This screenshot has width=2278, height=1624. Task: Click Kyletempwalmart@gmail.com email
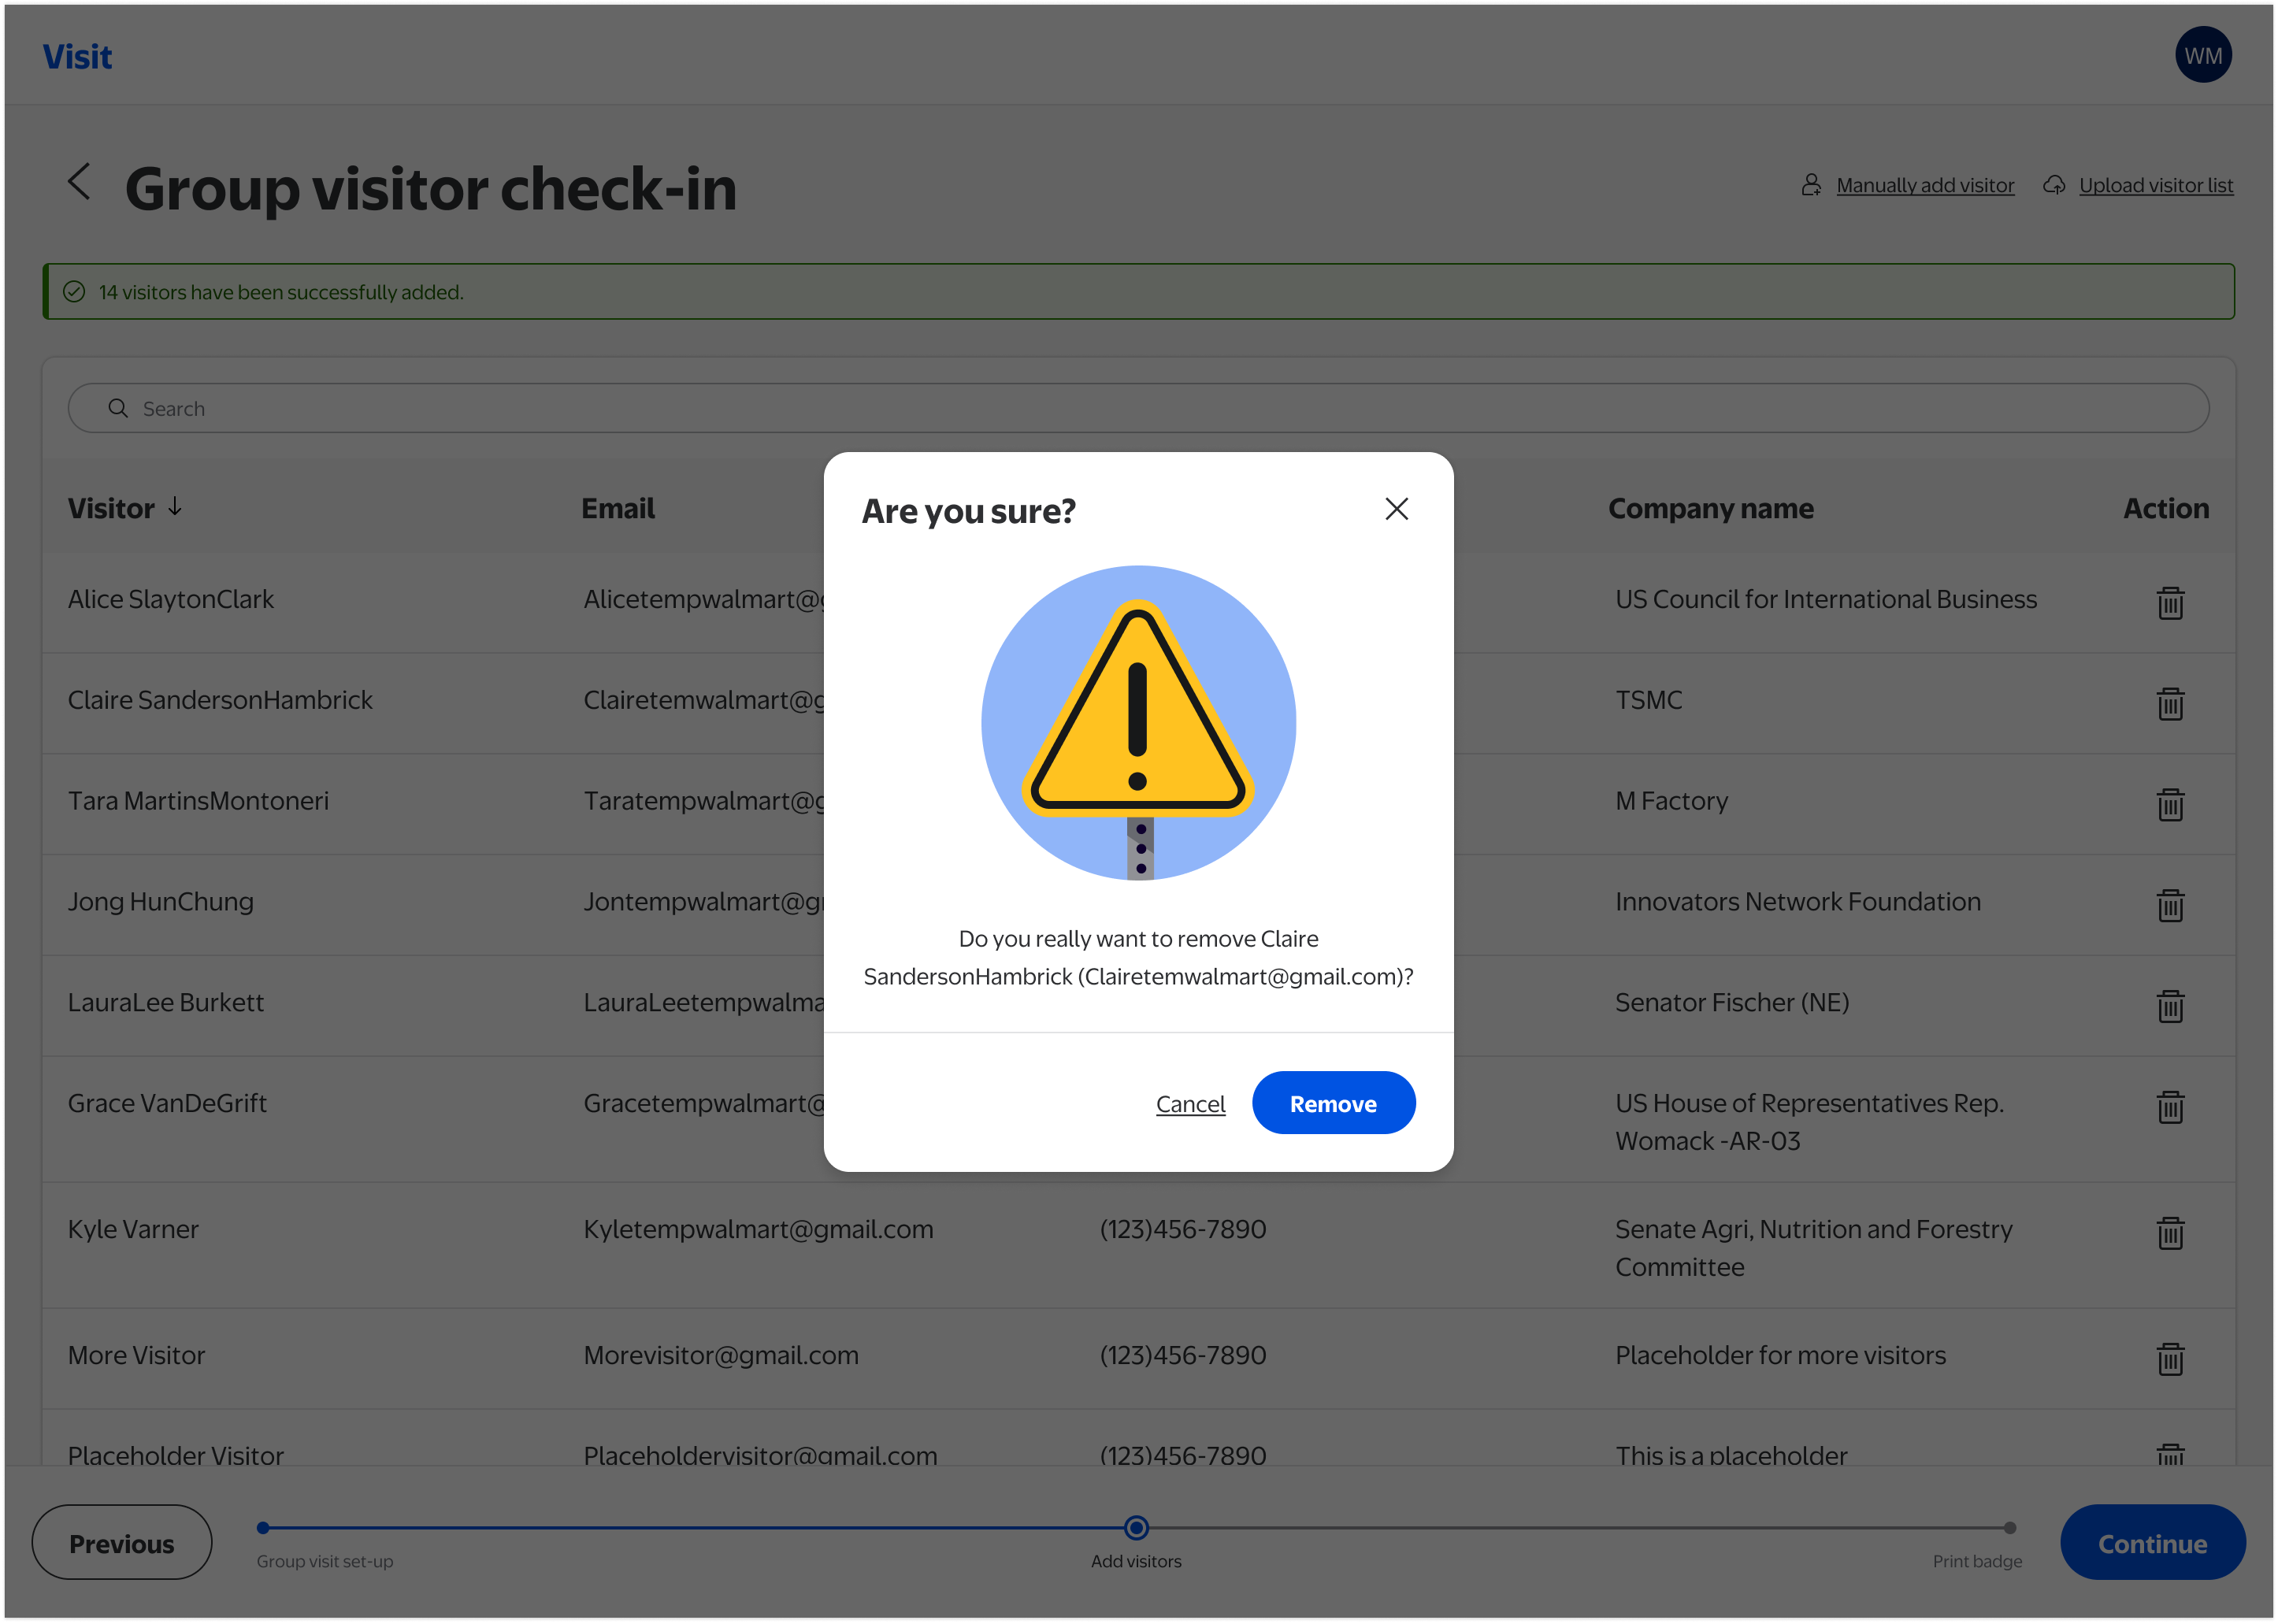pyautogui.click(x=758, y=1229)
